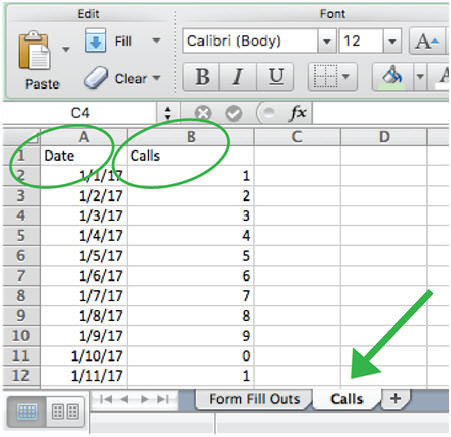Viewport: 451px width, 437px height.
Task: Toggle Underline formatting
Action: click(275, 77)
